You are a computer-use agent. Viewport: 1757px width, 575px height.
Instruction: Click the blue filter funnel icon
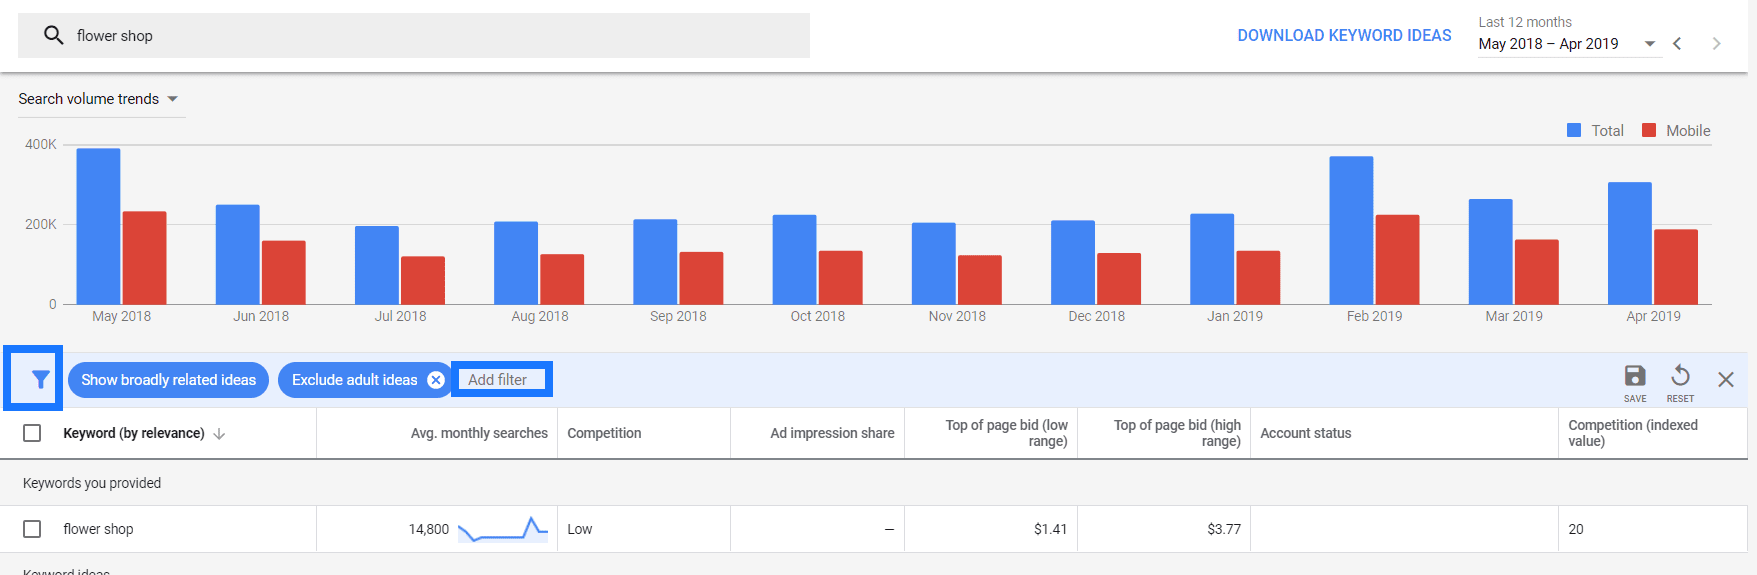coord(40,379)
